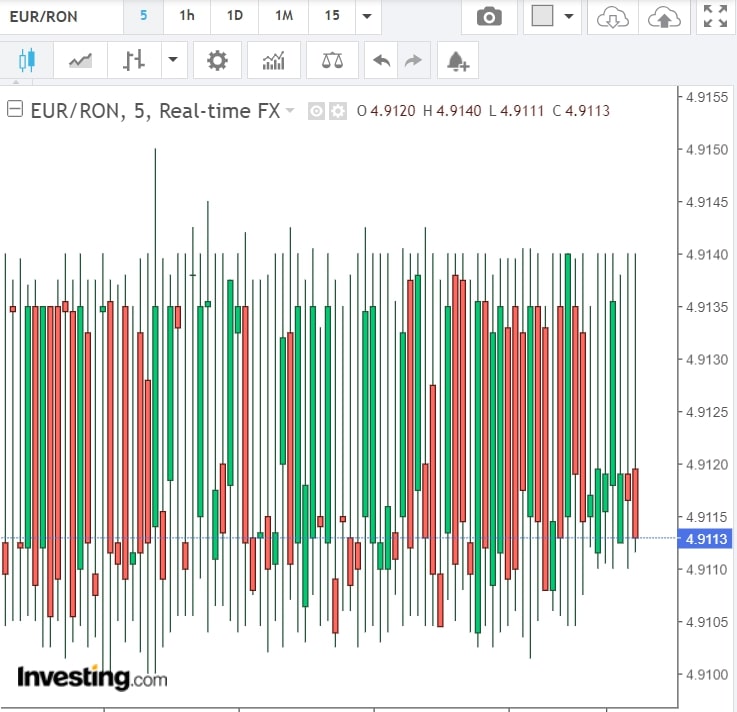Select the 1D timeframe
The width and height of the screenshot is (737, 712).
[x=234, y=17]
